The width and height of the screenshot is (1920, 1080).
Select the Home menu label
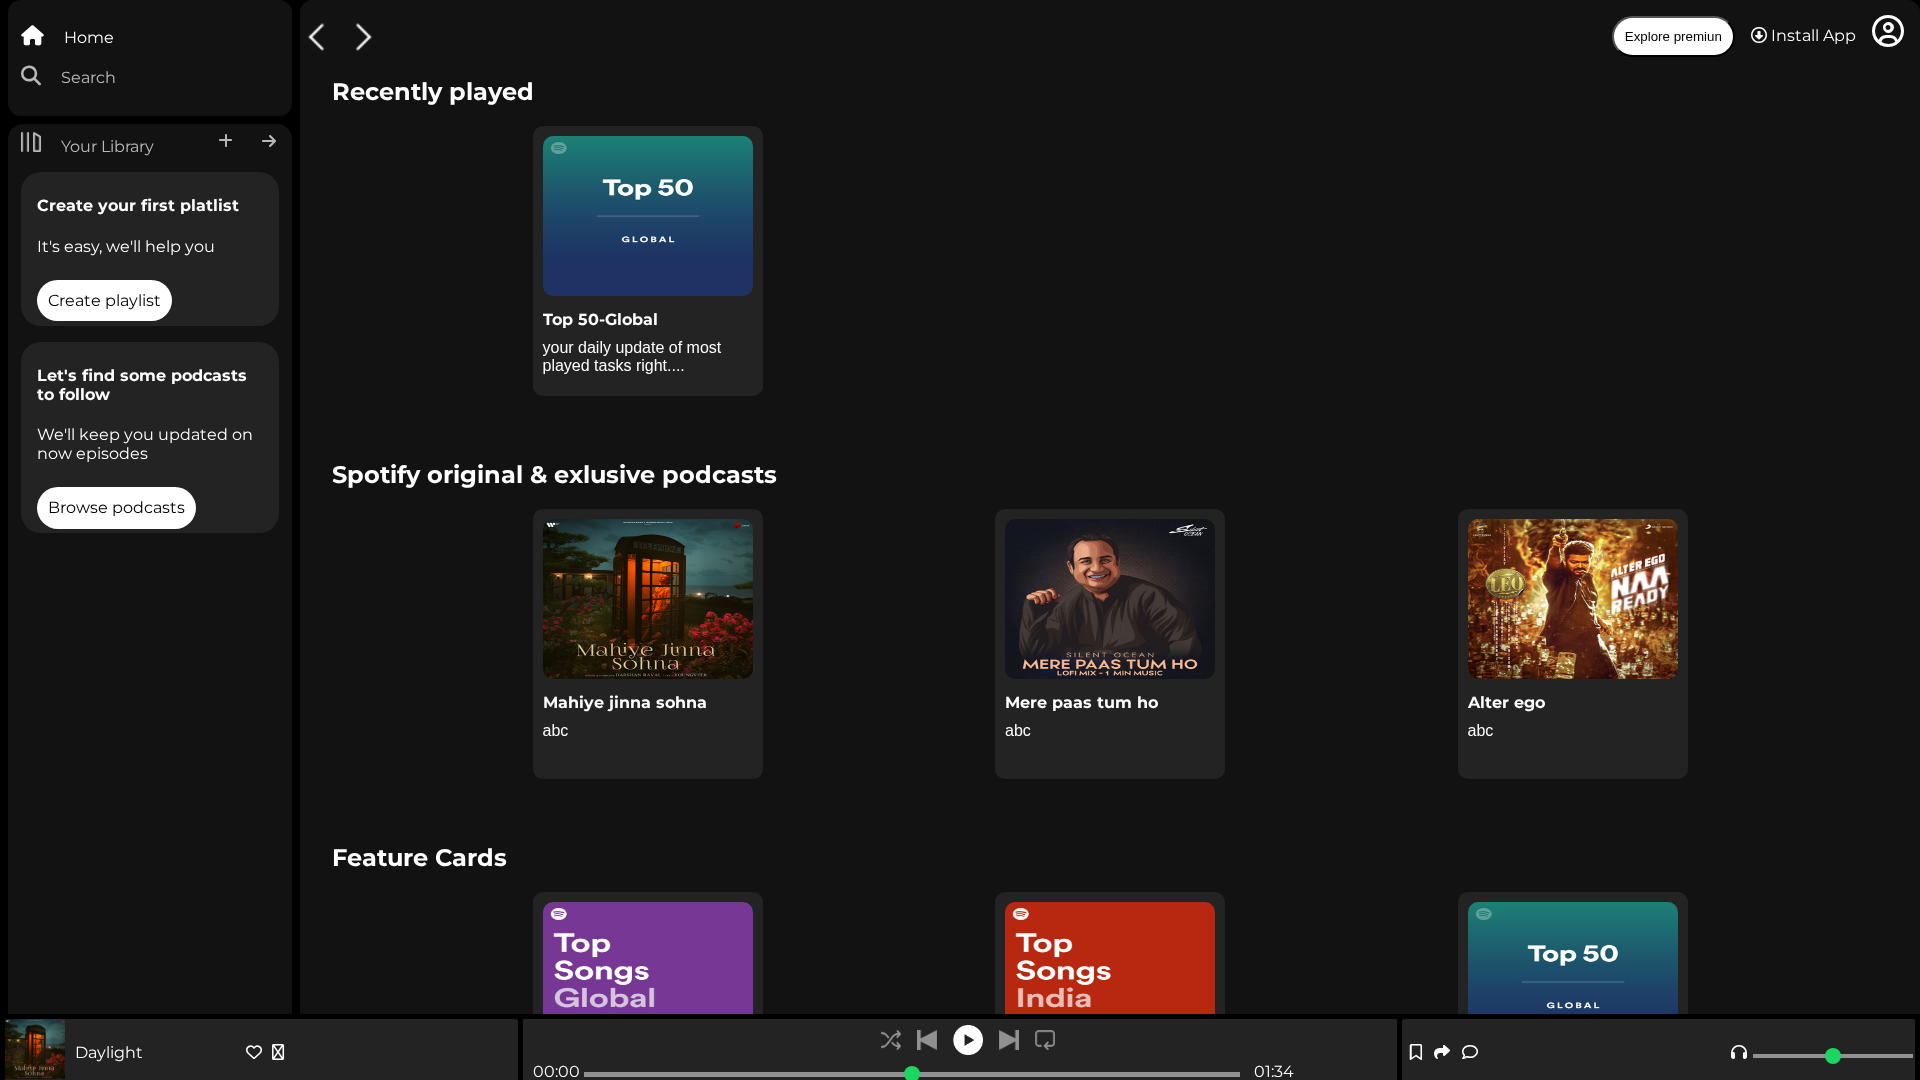pos(89,37)
